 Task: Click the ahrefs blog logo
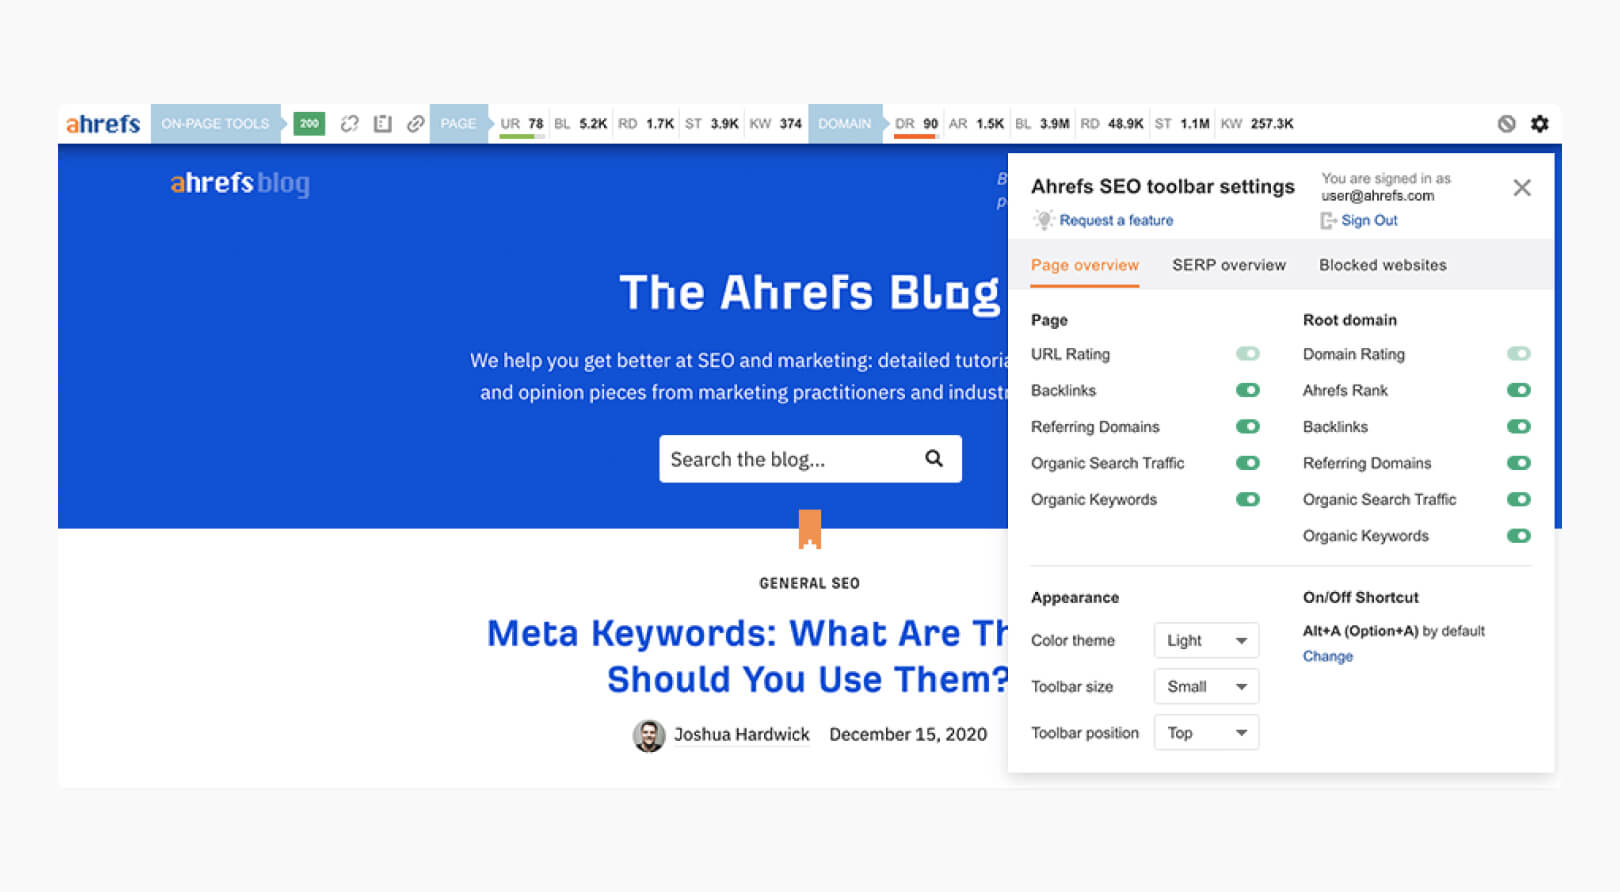point(240,183)
